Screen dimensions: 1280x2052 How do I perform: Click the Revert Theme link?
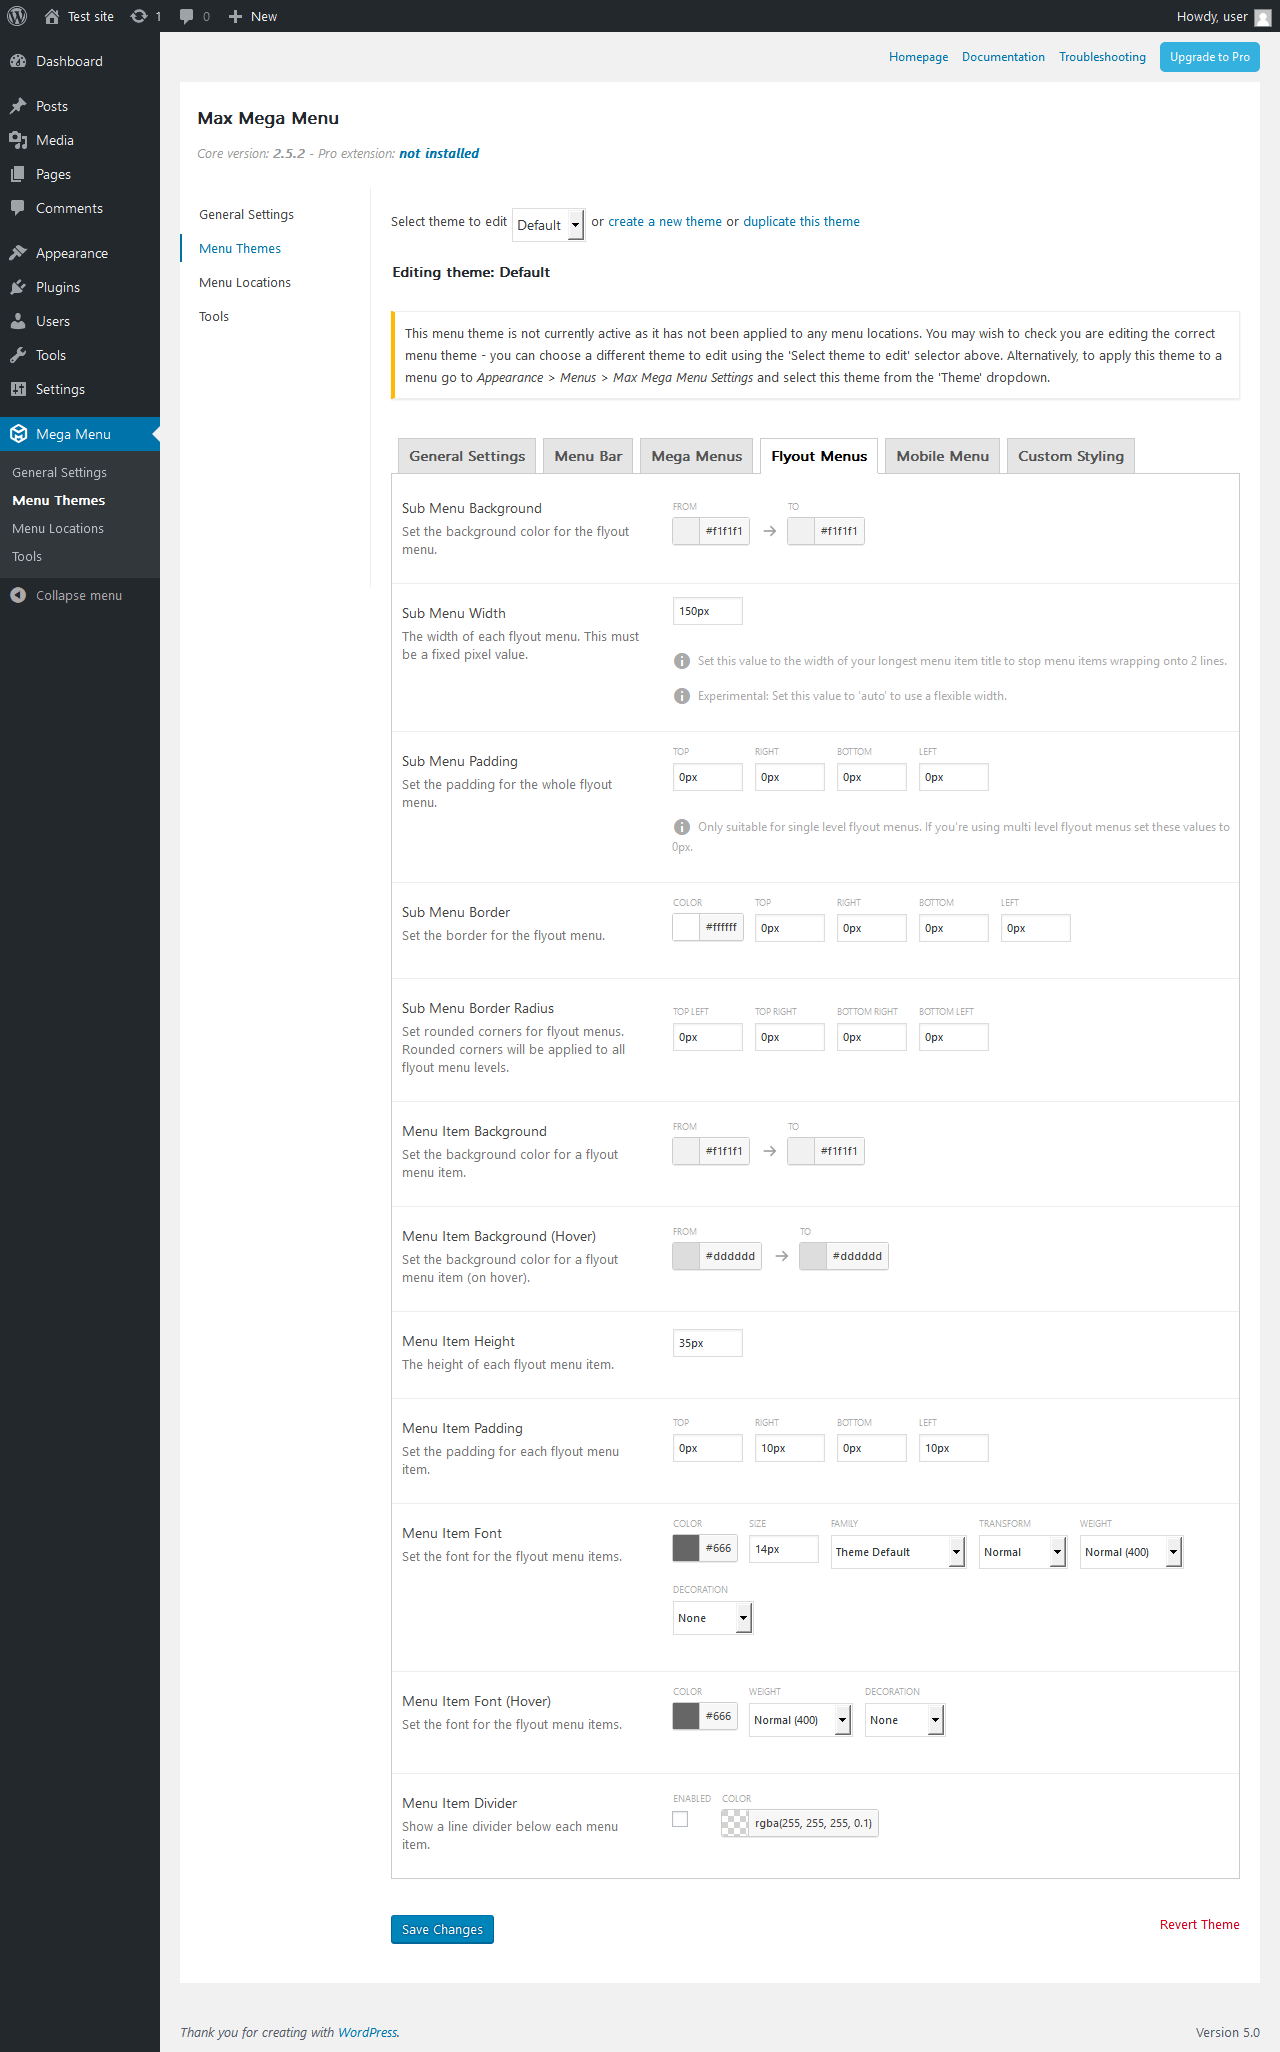1199,1924
